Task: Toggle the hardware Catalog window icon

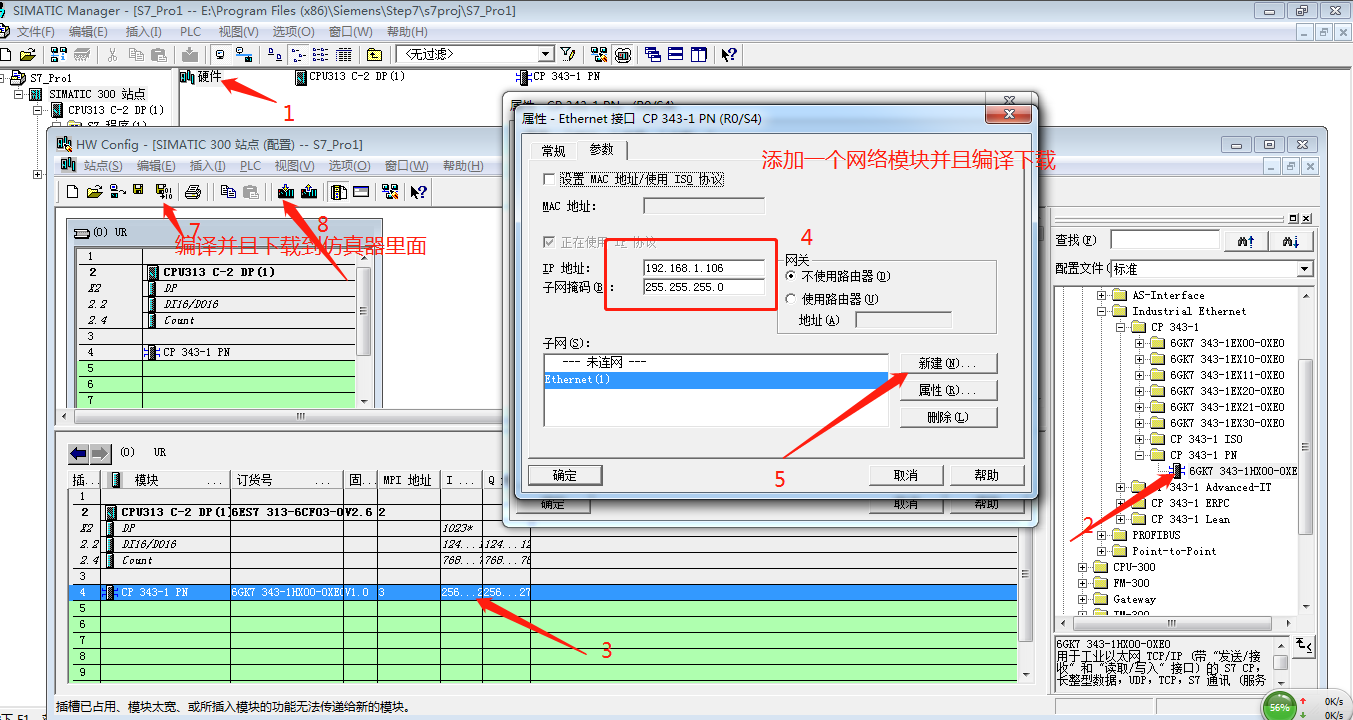Action: 337,192
